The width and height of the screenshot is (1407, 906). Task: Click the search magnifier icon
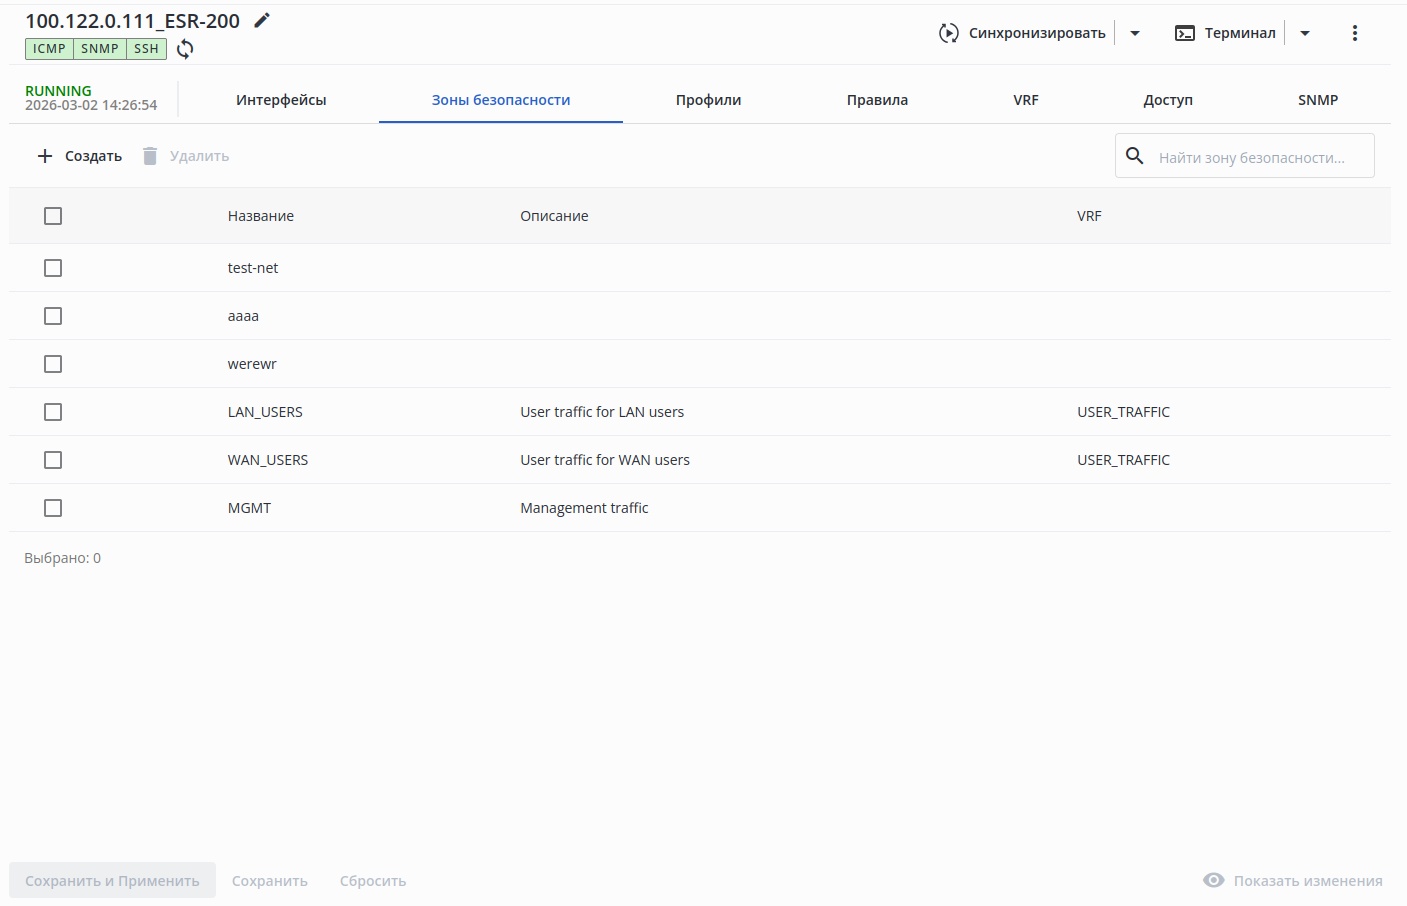pos(1135,156)
